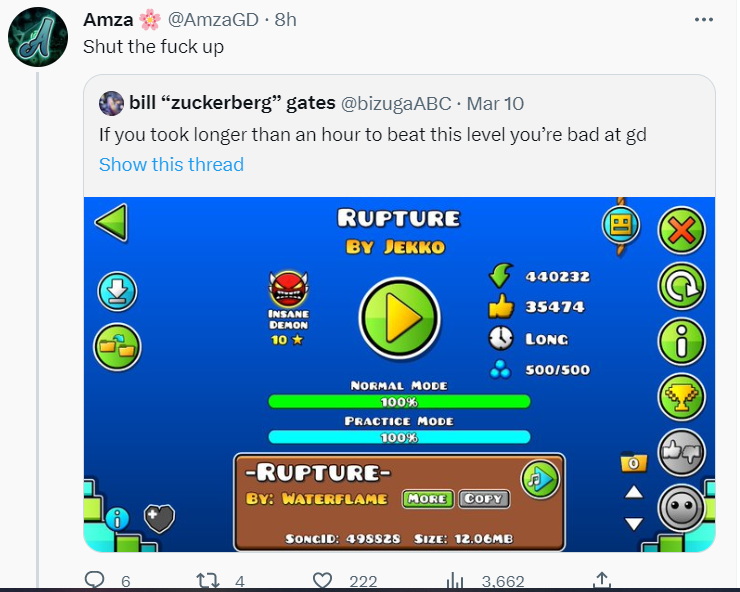This screenshot has width=740, height=592.
Task: Open the @AmzaGD handle link
Action: [x=213, y=19]
